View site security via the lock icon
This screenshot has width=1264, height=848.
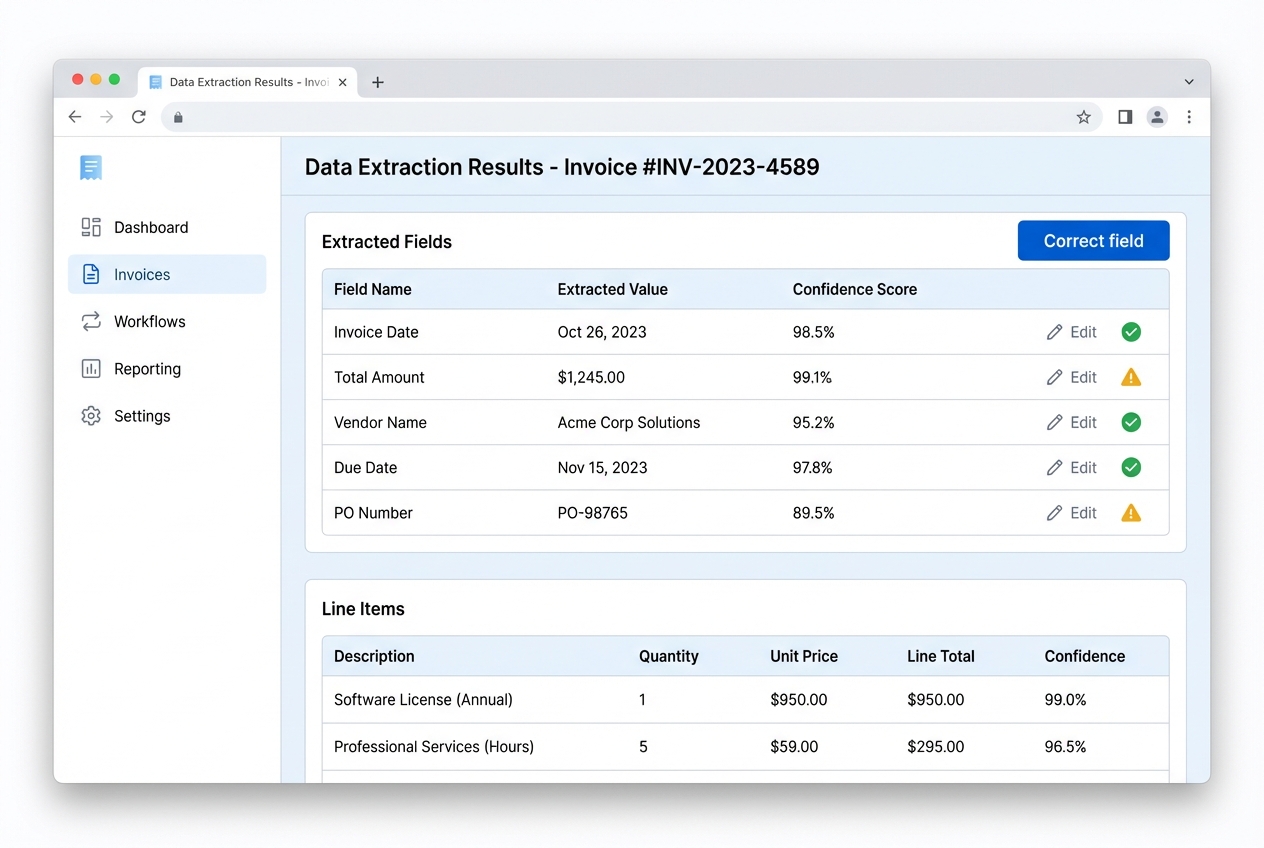point(178,117)
